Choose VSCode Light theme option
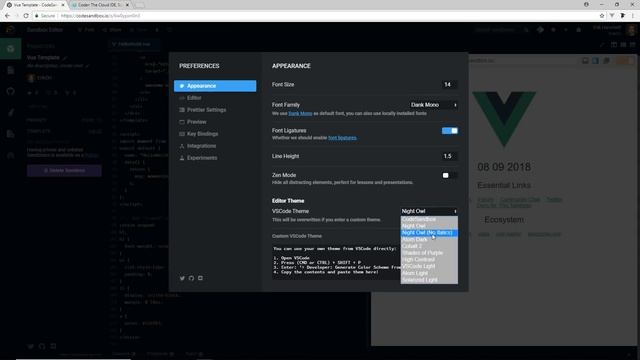The image size is (640, 360). click(429, 266)
